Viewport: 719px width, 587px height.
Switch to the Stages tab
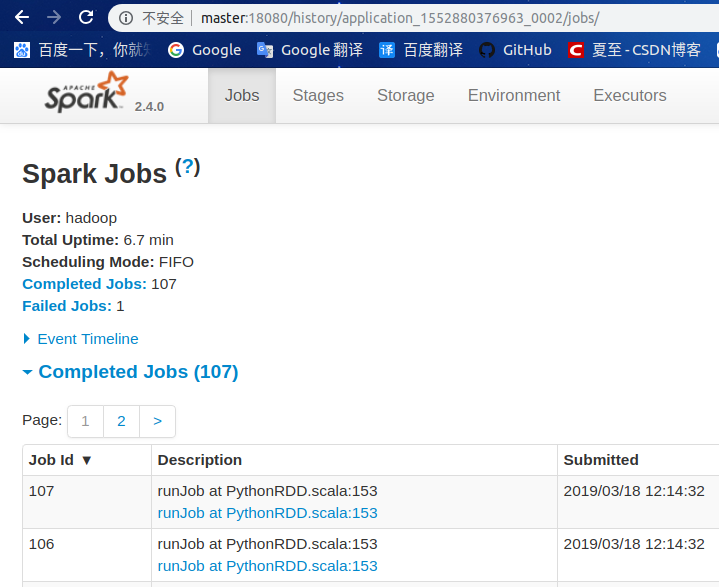tap(318, 95)
